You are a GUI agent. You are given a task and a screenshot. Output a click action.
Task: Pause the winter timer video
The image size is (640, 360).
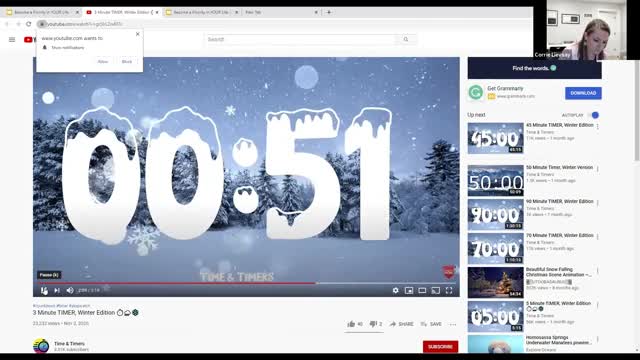point(44,290)
